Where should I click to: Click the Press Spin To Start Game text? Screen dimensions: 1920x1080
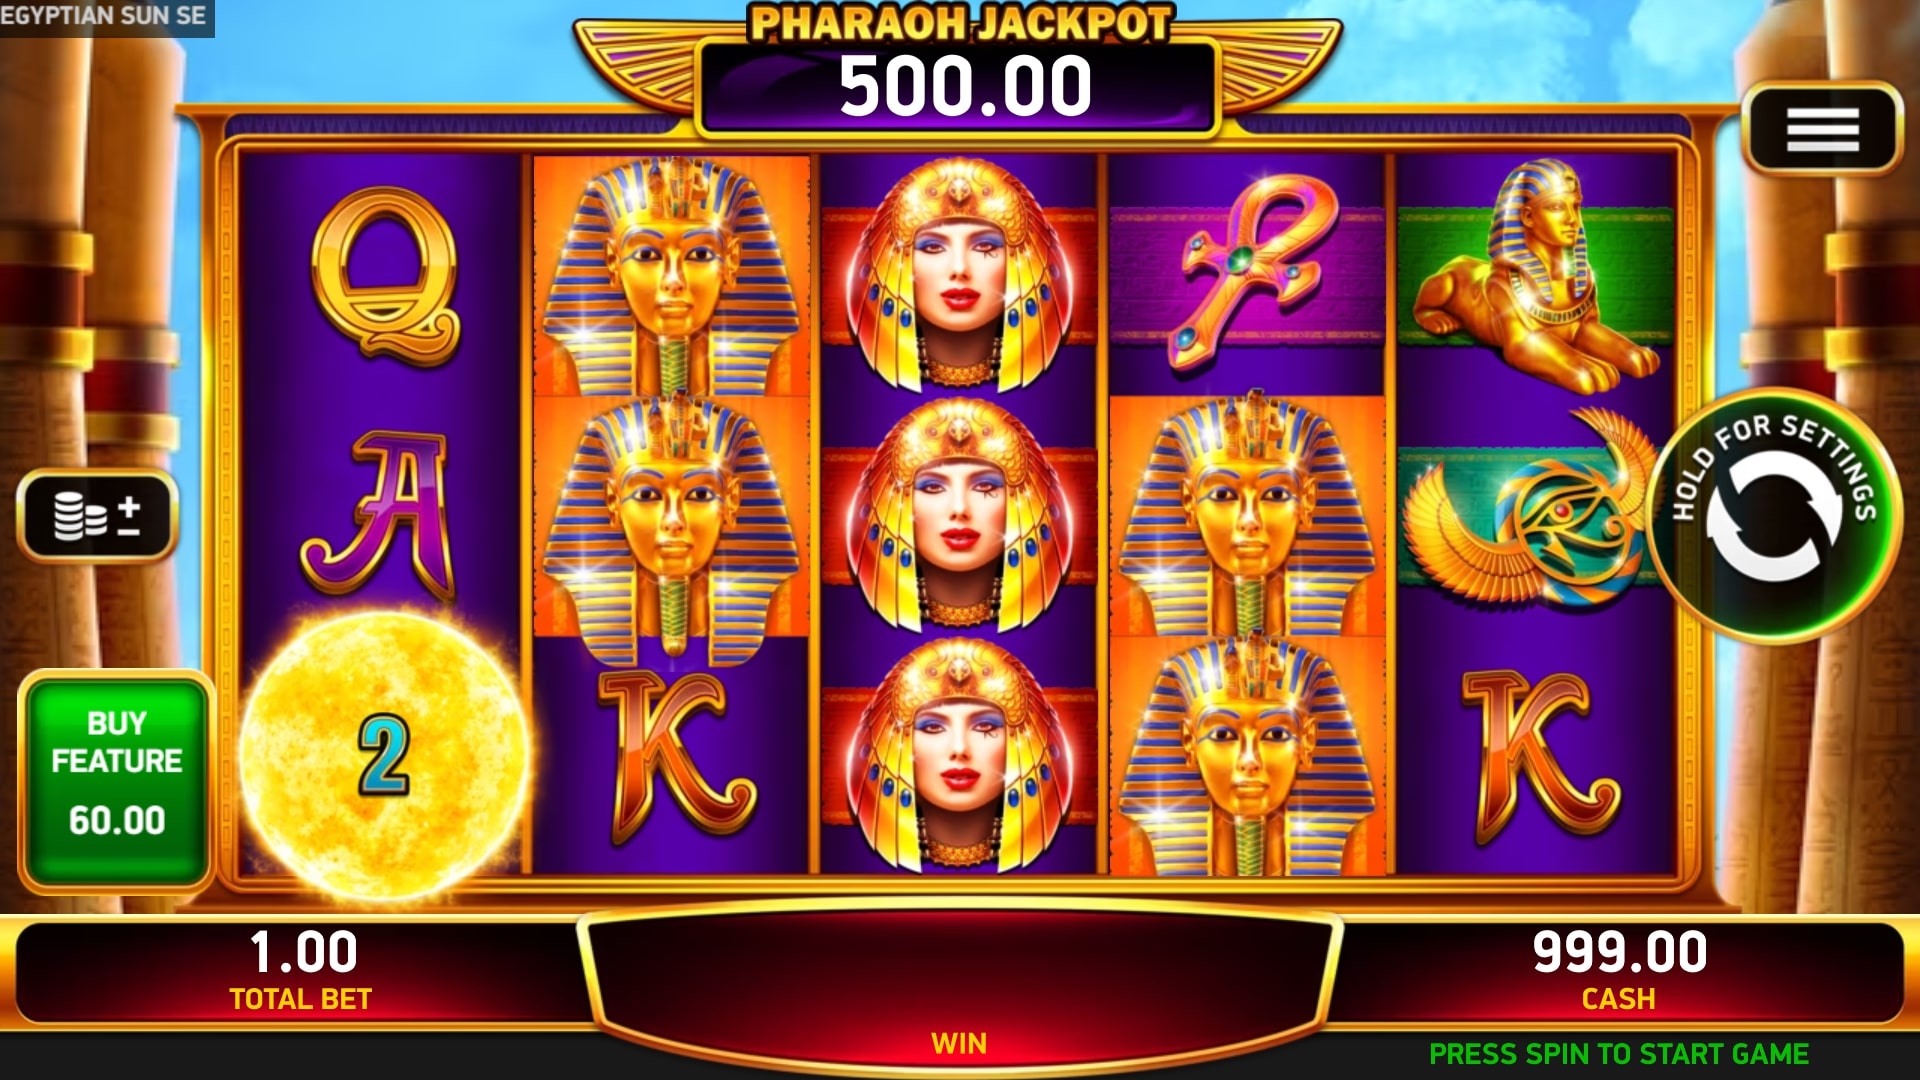tap(1618, 1054)
